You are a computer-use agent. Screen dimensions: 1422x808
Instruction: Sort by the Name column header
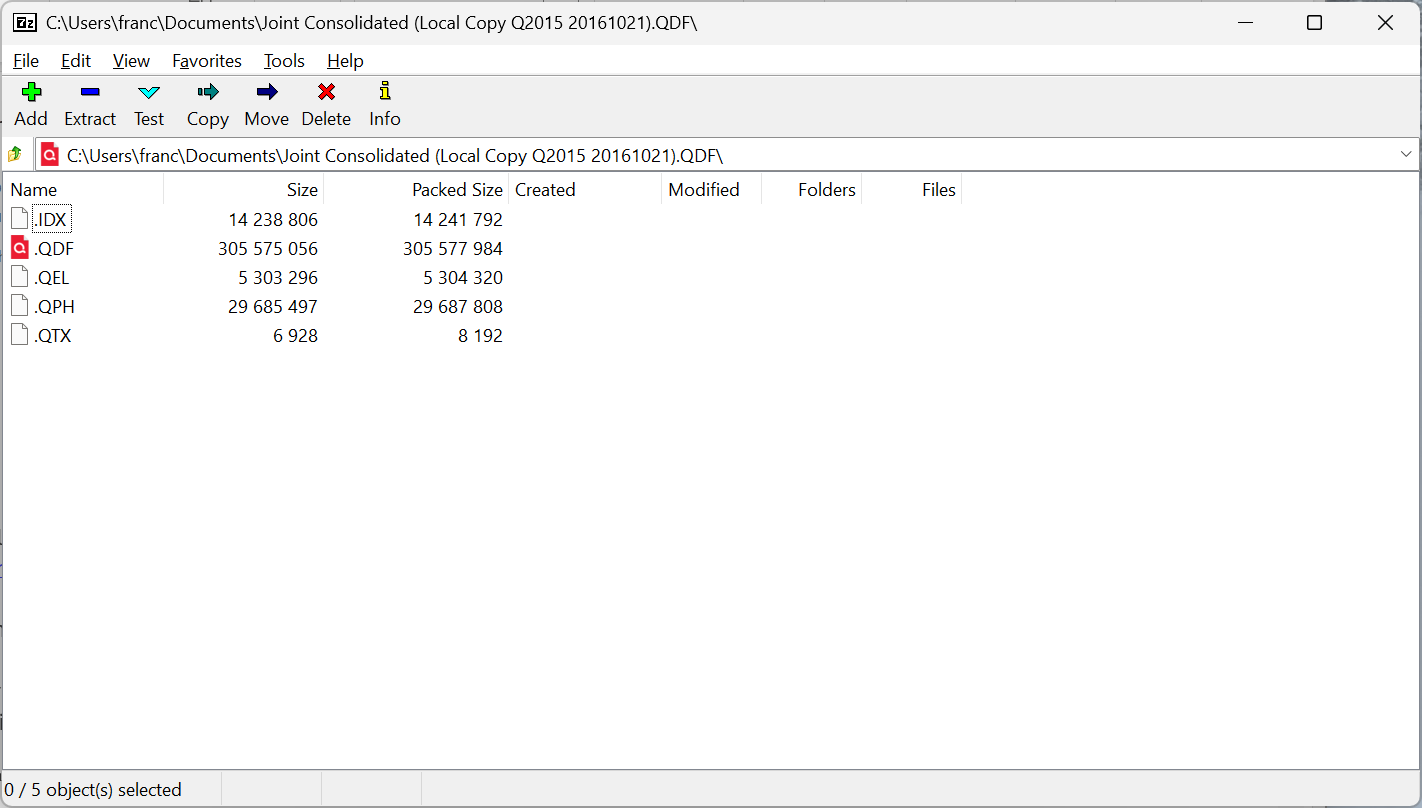(x=83, y=189)
